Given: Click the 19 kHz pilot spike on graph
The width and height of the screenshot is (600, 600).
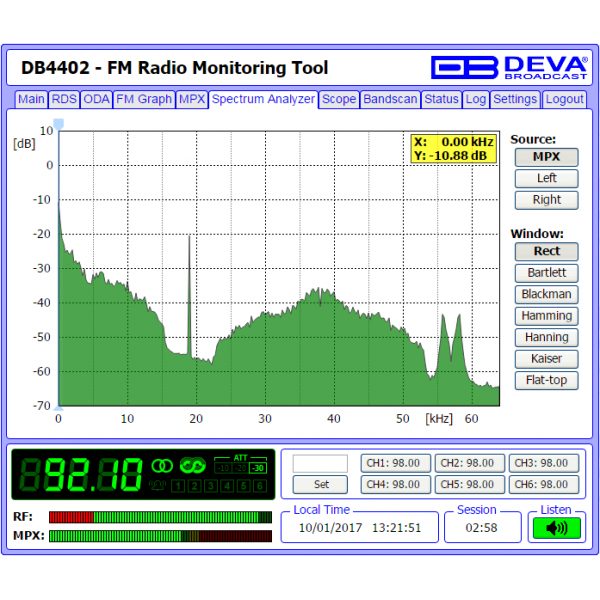Looking at the screenshot, I should [189, 295].
